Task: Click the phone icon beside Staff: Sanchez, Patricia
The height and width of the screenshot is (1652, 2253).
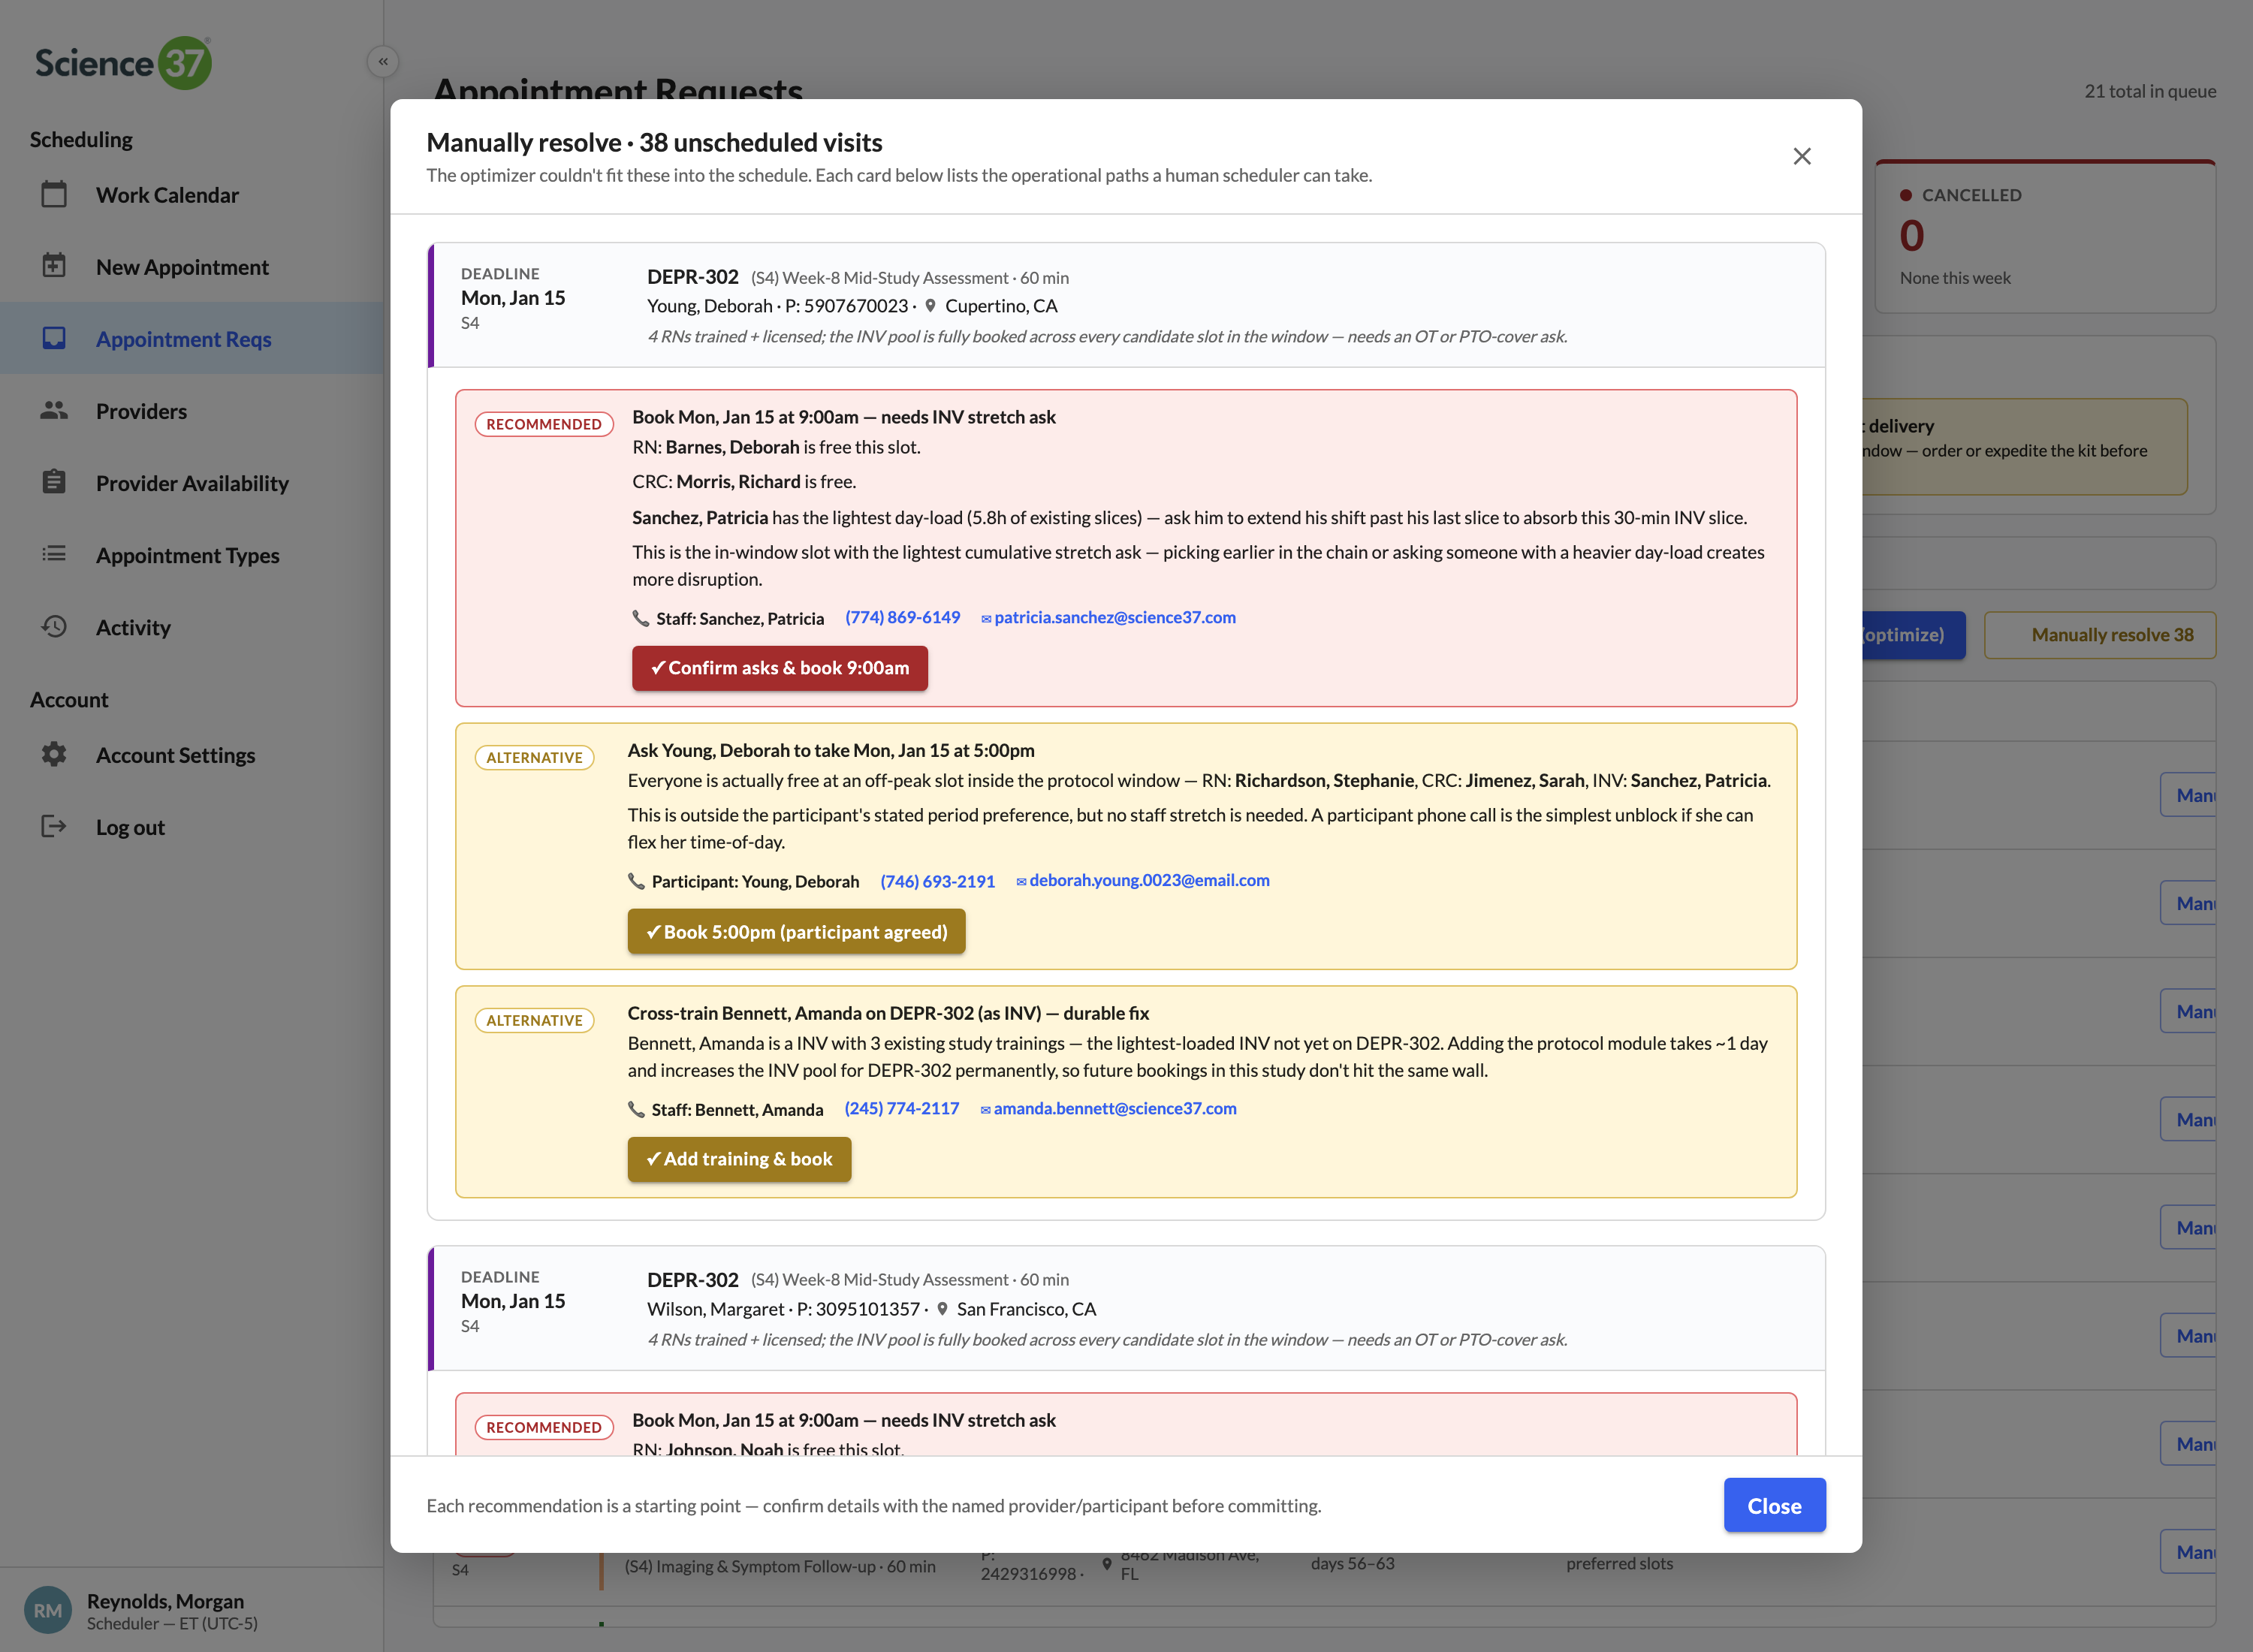Action: 640,618
